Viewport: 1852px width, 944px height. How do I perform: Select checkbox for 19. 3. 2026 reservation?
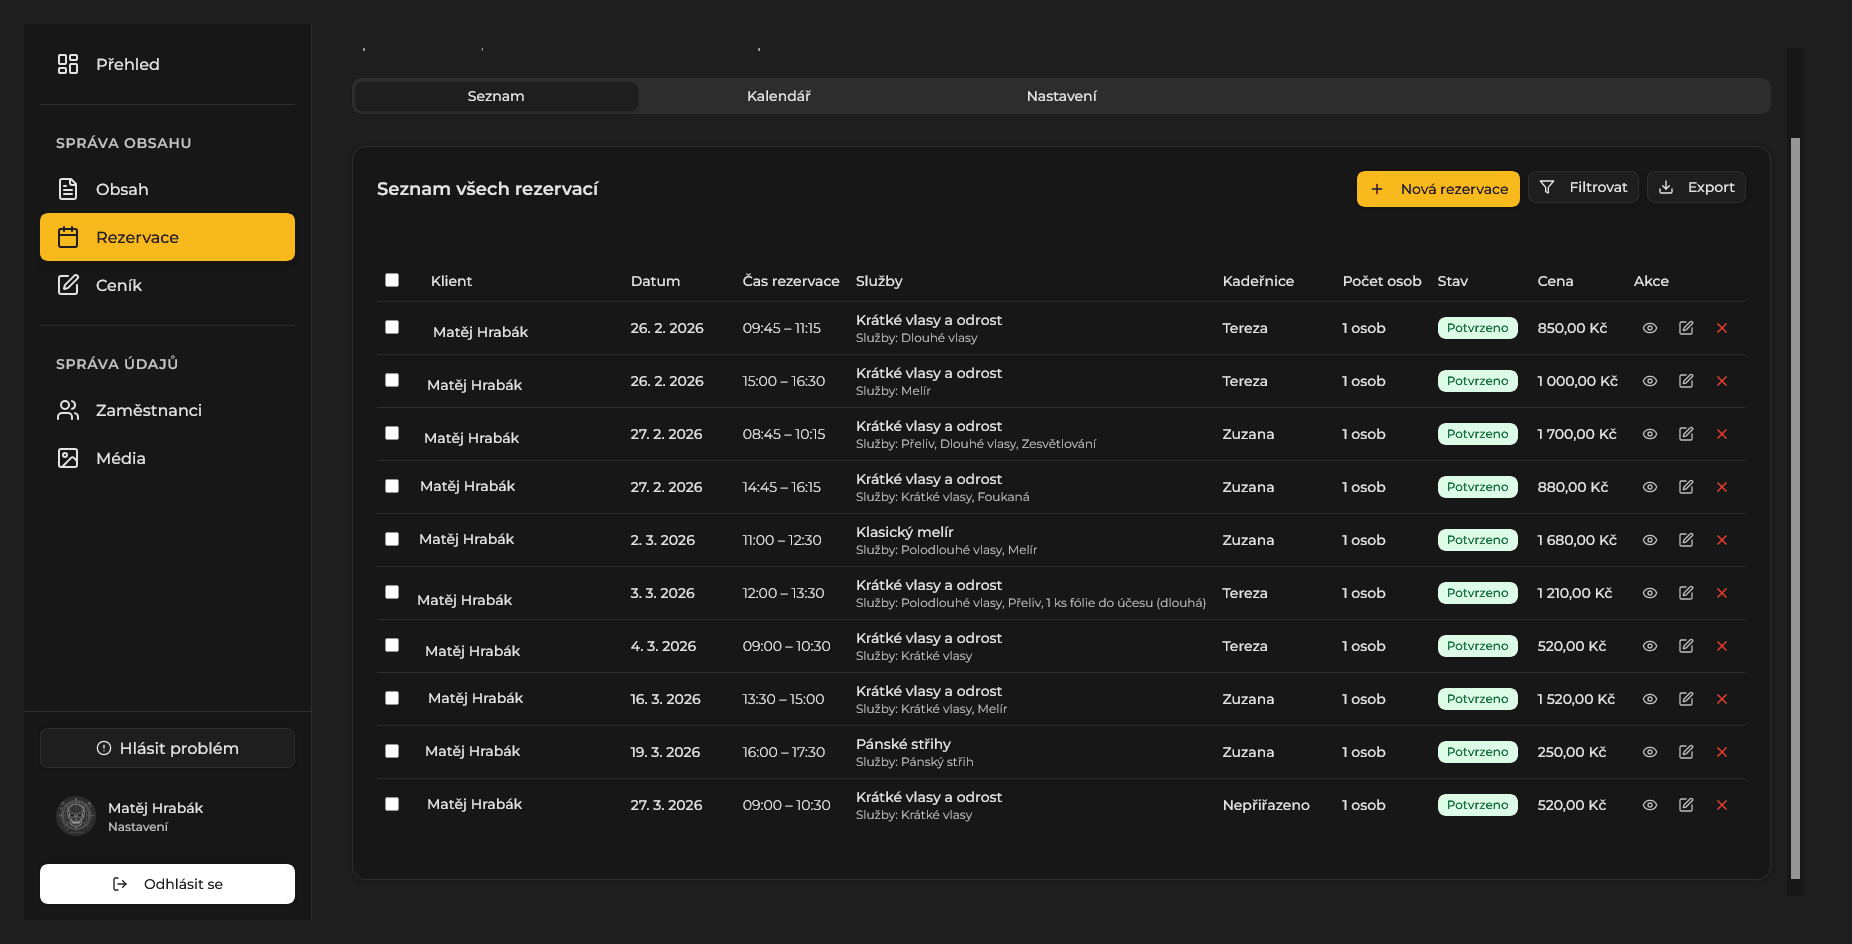pyautogui.click(x=392, y=751)
